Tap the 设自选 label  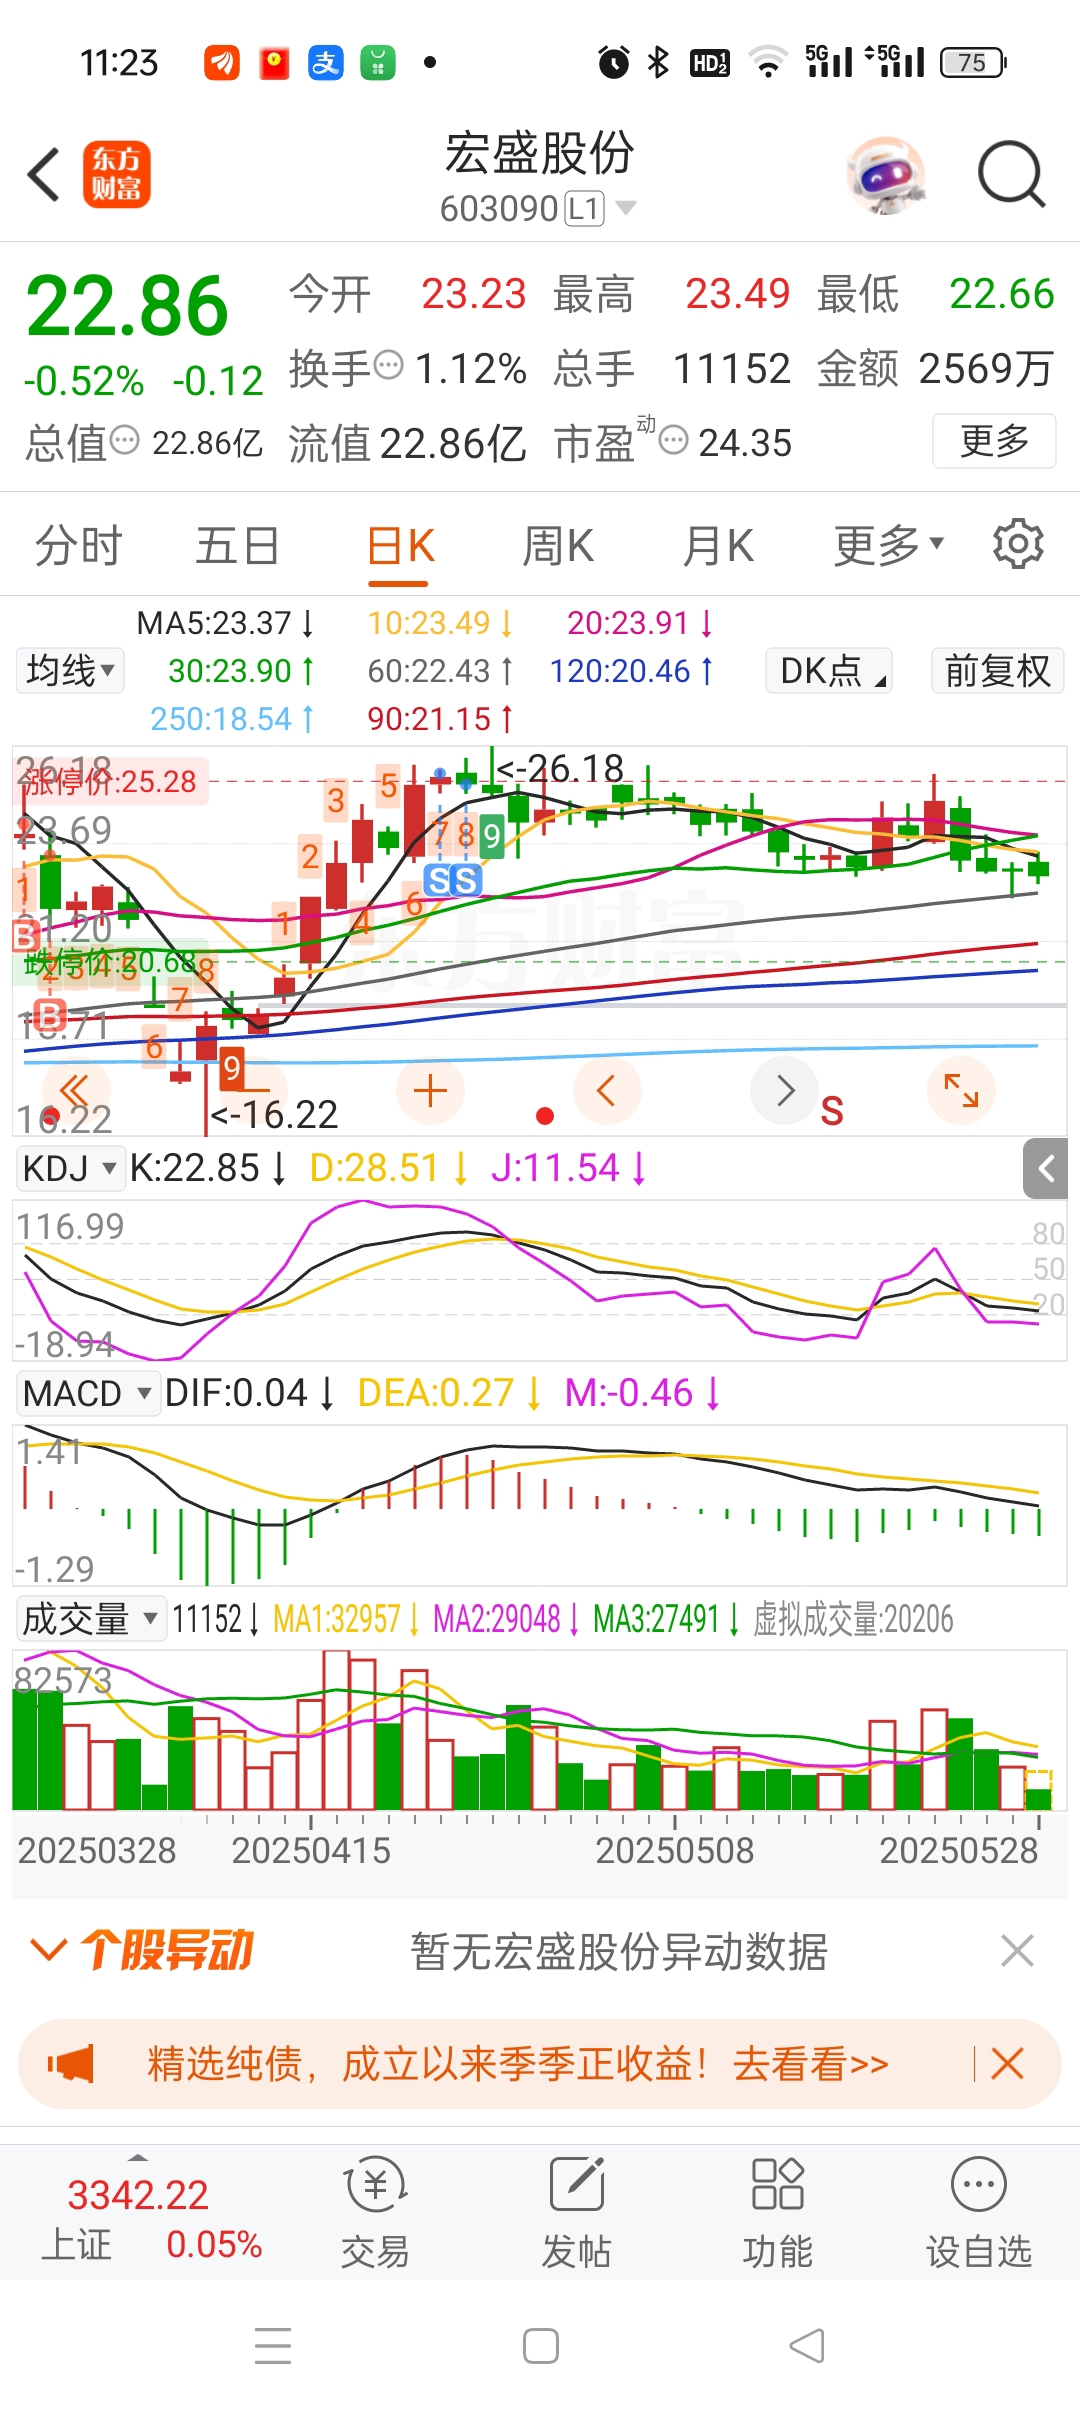[x=979, y=2252]
